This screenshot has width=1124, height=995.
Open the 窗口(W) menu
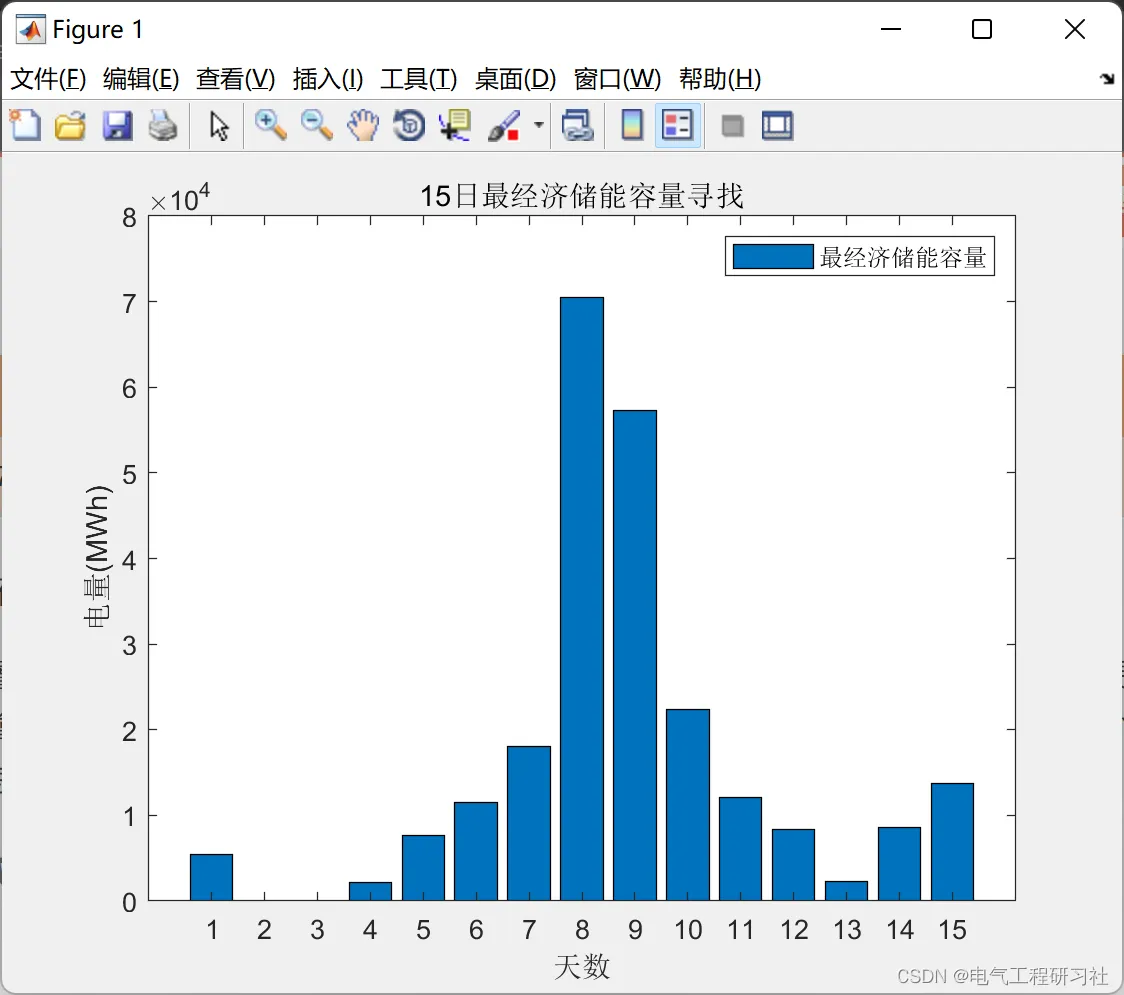pyautogui.click(x=617, y=78)
